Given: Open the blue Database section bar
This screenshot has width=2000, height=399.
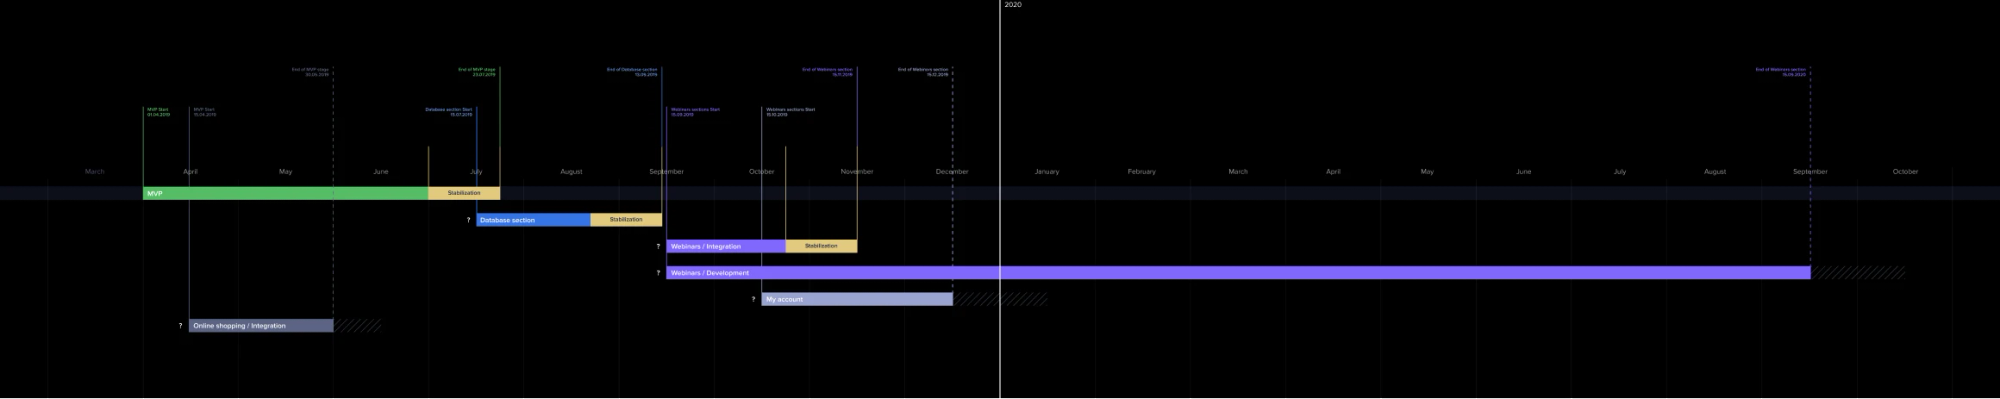Looking at the screenshot, I should point(533,220).
